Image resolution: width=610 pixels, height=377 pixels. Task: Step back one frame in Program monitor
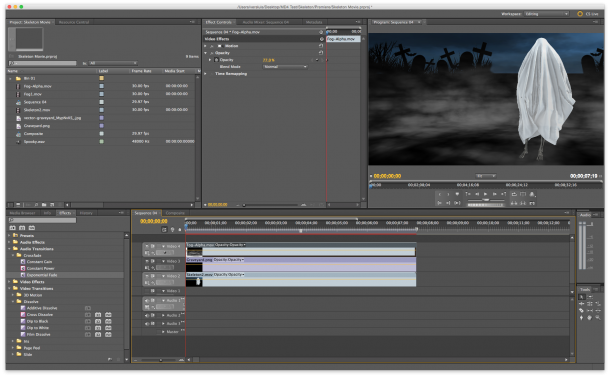[x=477, y=194]
